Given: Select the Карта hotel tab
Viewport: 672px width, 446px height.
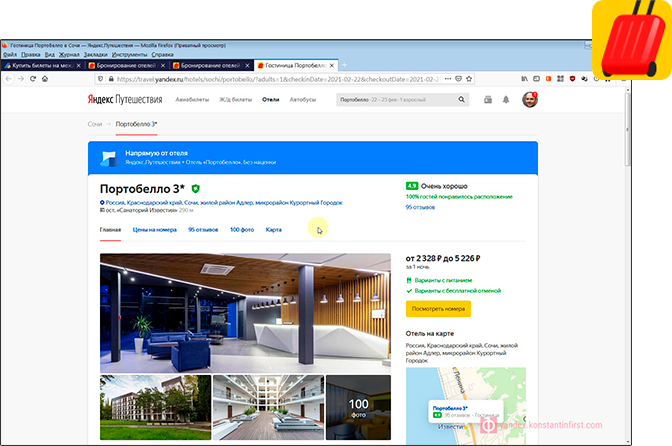Looking at the screenshot, I should [x=273, y=230].
